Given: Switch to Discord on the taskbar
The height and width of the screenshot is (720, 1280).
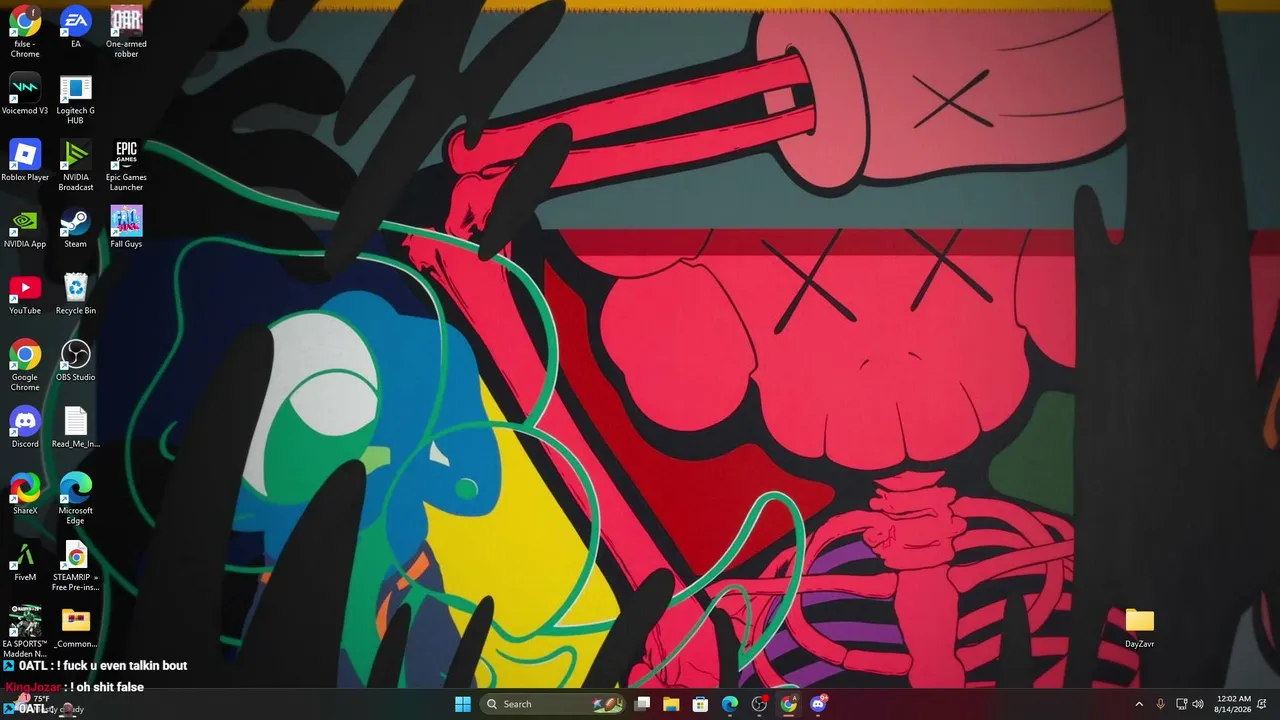Looking at the screenshot, I should (818, 704).
